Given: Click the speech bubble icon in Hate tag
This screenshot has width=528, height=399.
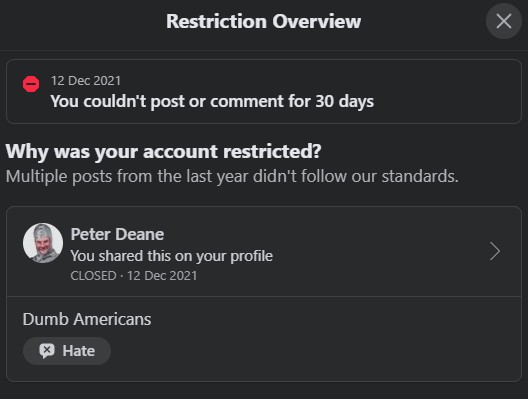Looking at the screenshot, I should (47, 351).
